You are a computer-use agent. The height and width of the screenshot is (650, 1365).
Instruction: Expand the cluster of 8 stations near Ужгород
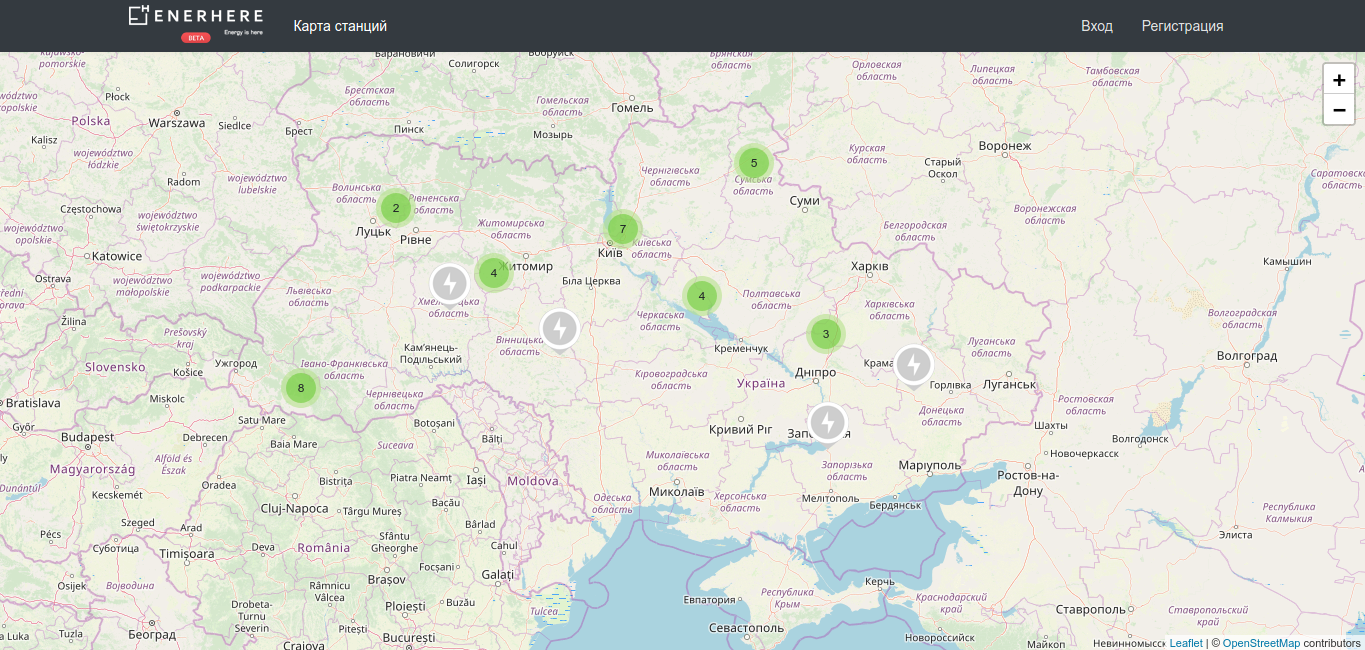coord(301,388)
